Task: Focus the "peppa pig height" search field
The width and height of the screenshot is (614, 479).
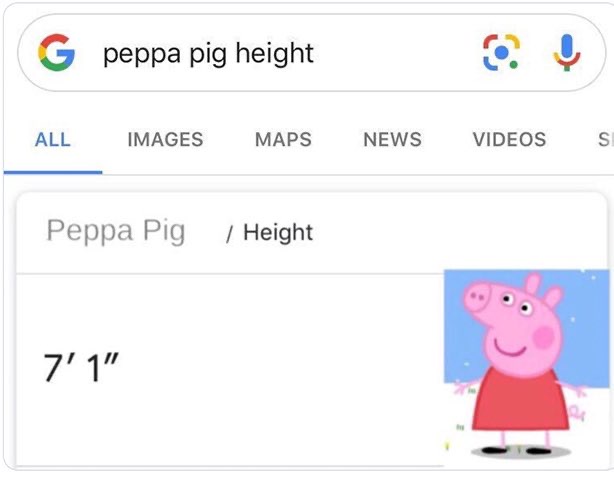Action: coord(311,52)
